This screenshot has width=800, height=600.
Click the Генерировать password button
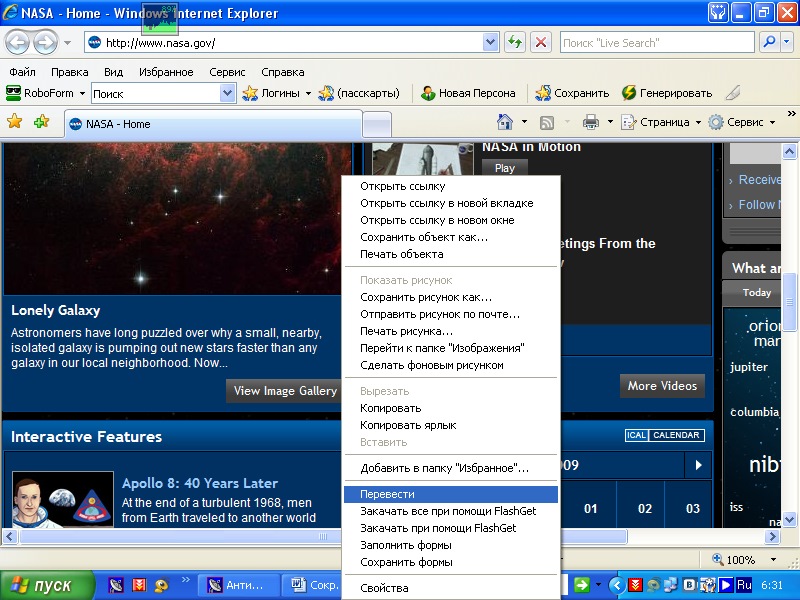point(666,93)
